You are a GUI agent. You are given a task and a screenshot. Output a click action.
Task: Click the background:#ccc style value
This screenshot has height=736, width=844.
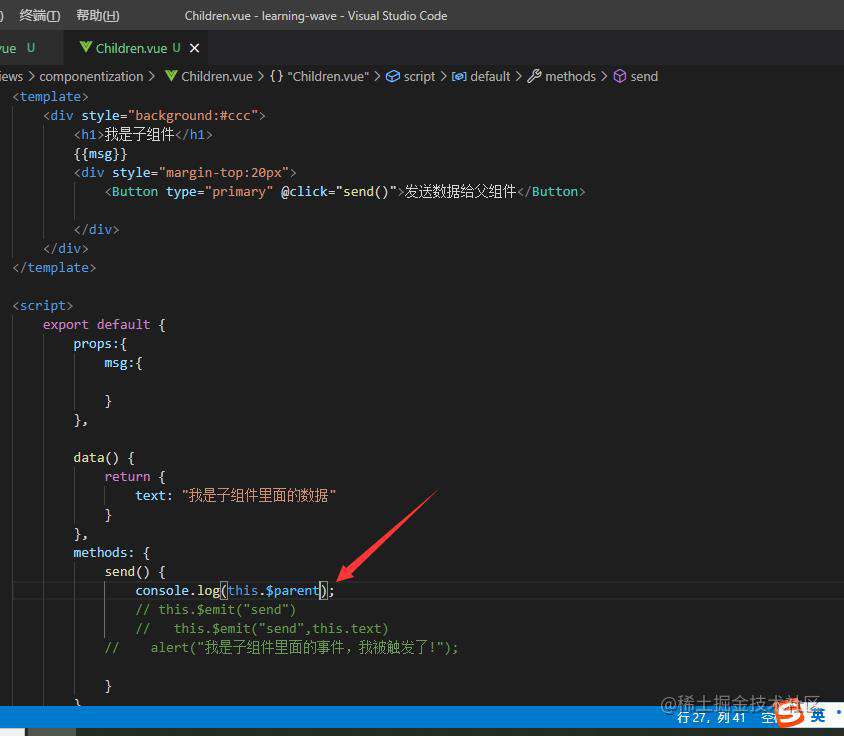click(193, 115)
